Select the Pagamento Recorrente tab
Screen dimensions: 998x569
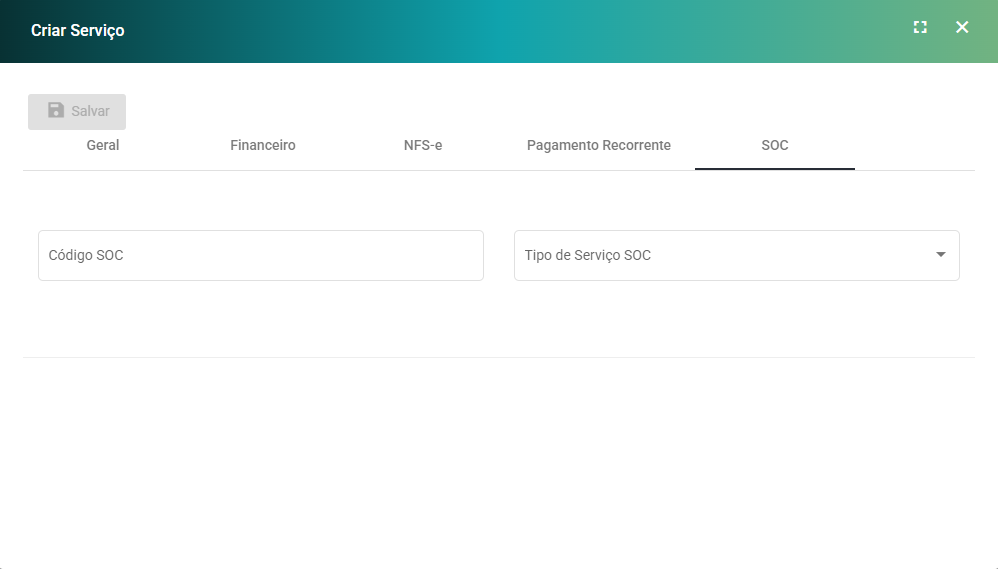point(598,145)
